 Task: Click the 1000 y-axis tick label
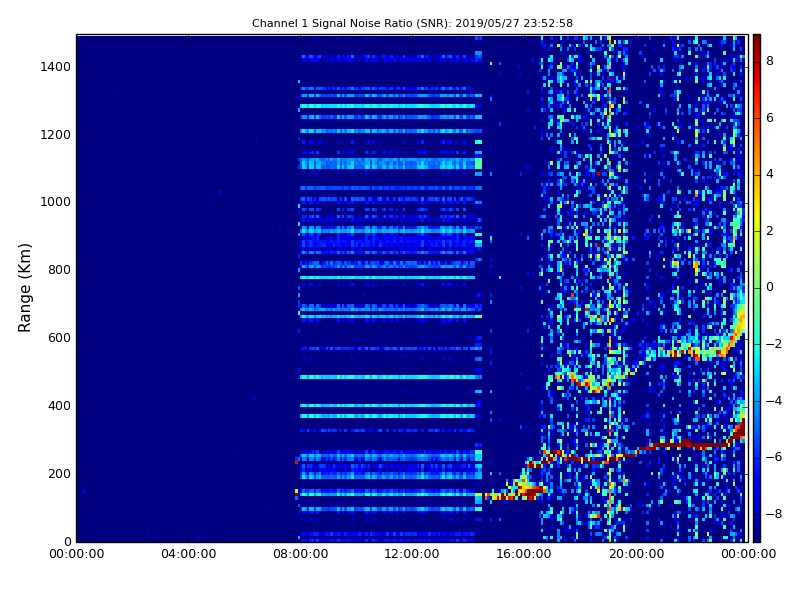coord(55,202)
